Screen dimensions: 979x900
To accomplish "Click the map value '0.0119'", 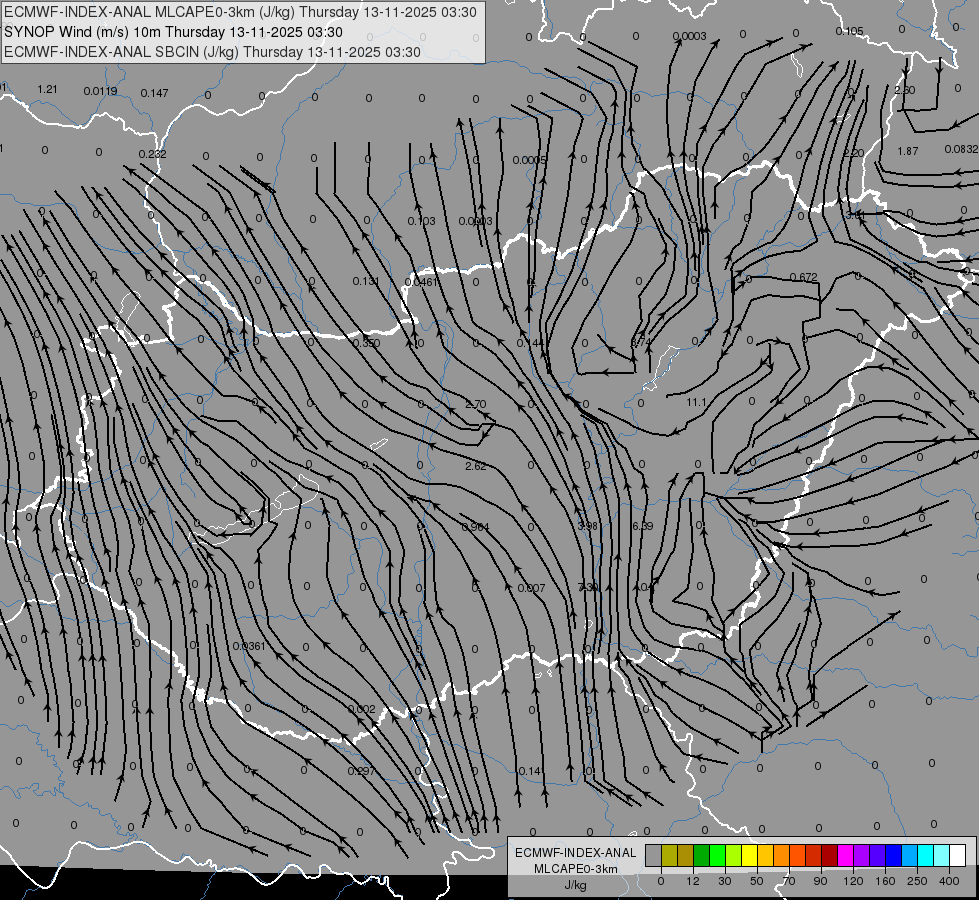I will [100, 91].
